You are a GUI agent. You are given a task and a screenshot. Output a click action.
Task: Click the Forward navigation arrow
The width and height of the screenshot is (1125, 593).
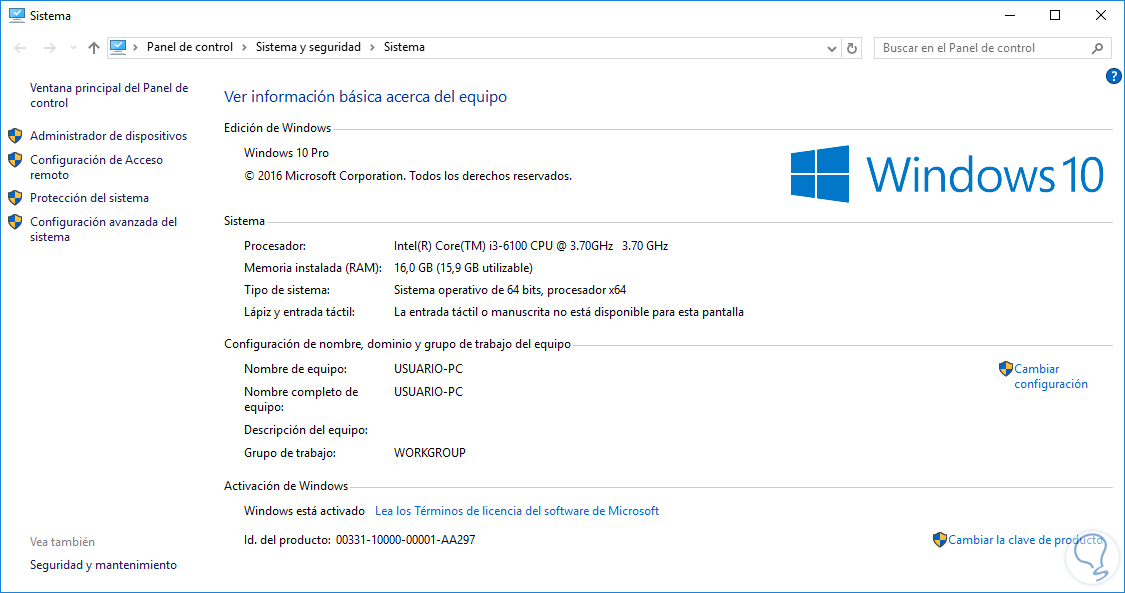click(x=50, y=48)
